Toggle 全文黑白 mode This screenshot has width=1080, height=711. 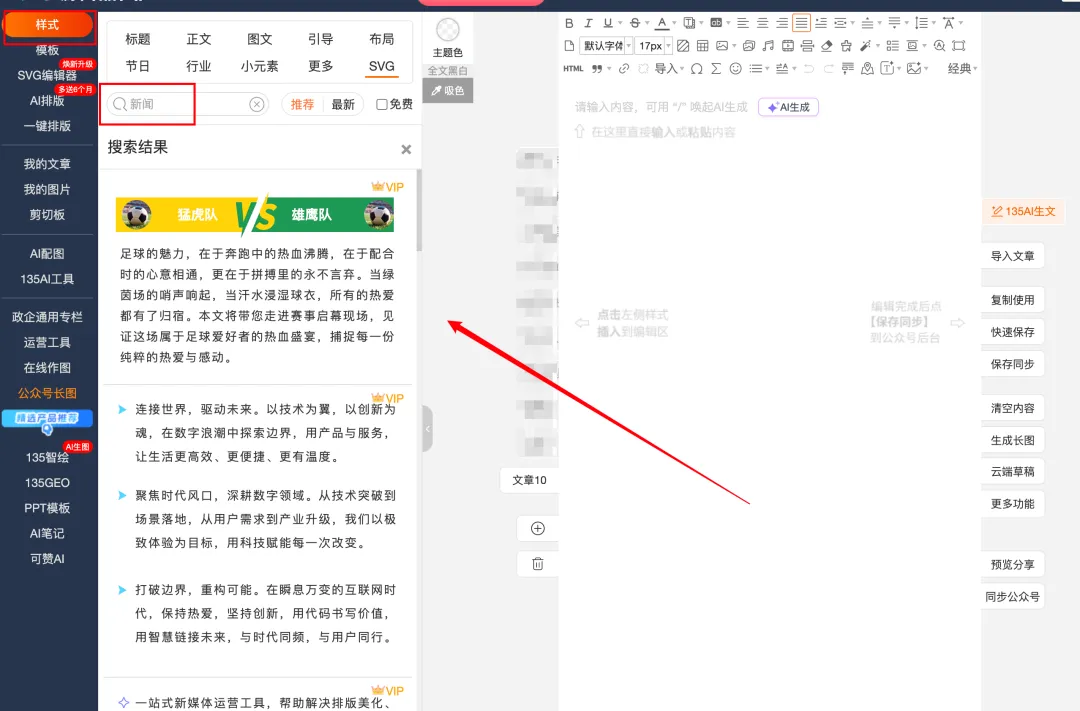pyautogui.click(x=448, y=70)
